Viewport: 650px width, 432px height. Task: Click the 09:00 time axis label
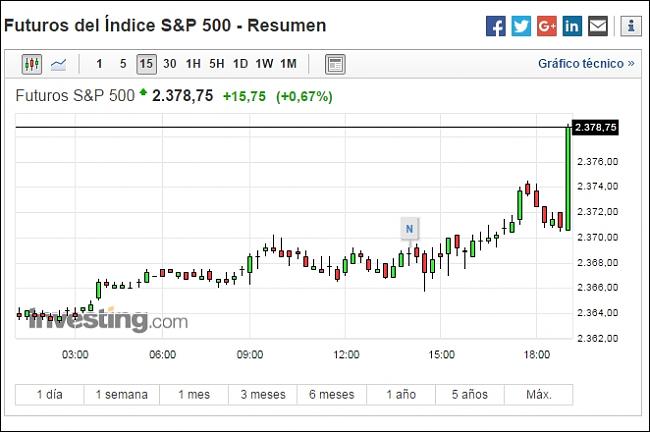250,354
